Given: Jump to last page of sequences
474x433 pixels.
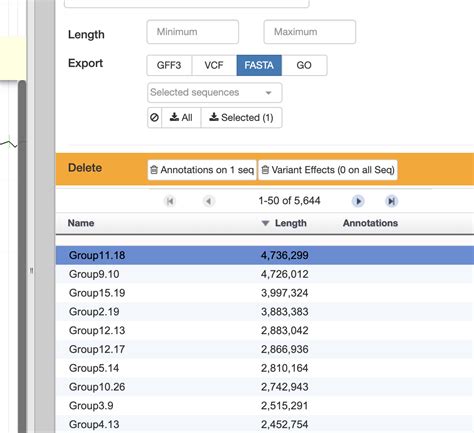Looking at the screenshot, I should [x=391, y=201].
